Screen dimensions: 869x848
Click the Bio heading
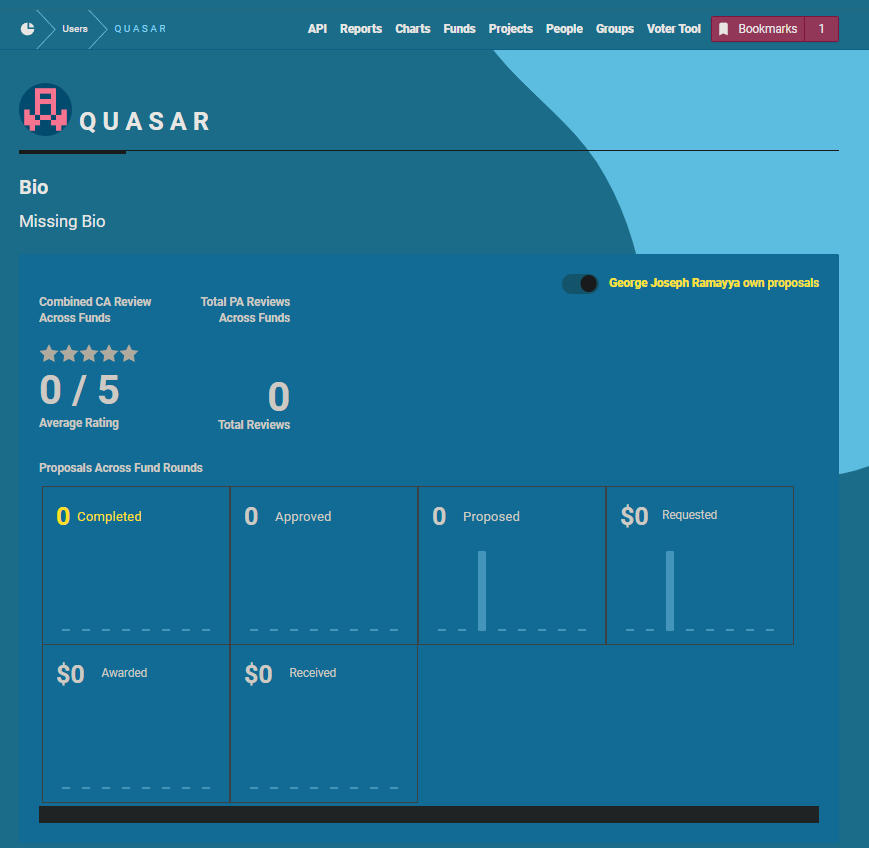click(x=34, y=187)
